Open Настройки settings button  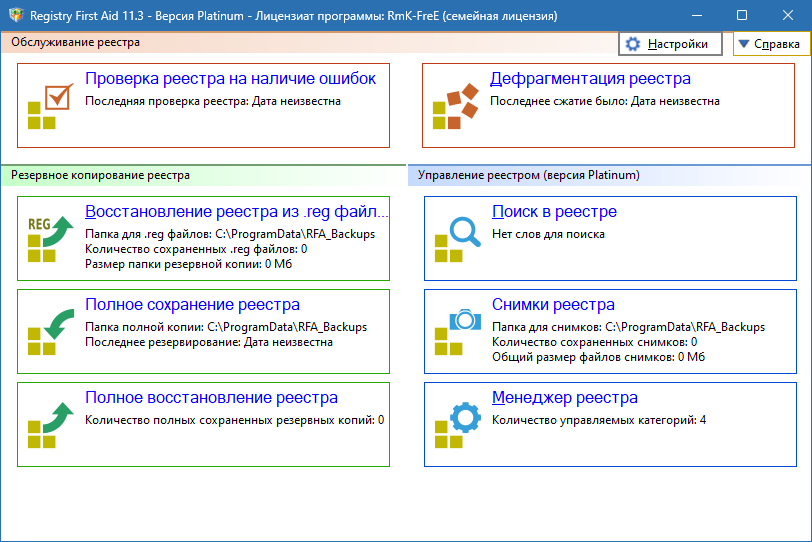pyautogui.click(x=670, y=44)
